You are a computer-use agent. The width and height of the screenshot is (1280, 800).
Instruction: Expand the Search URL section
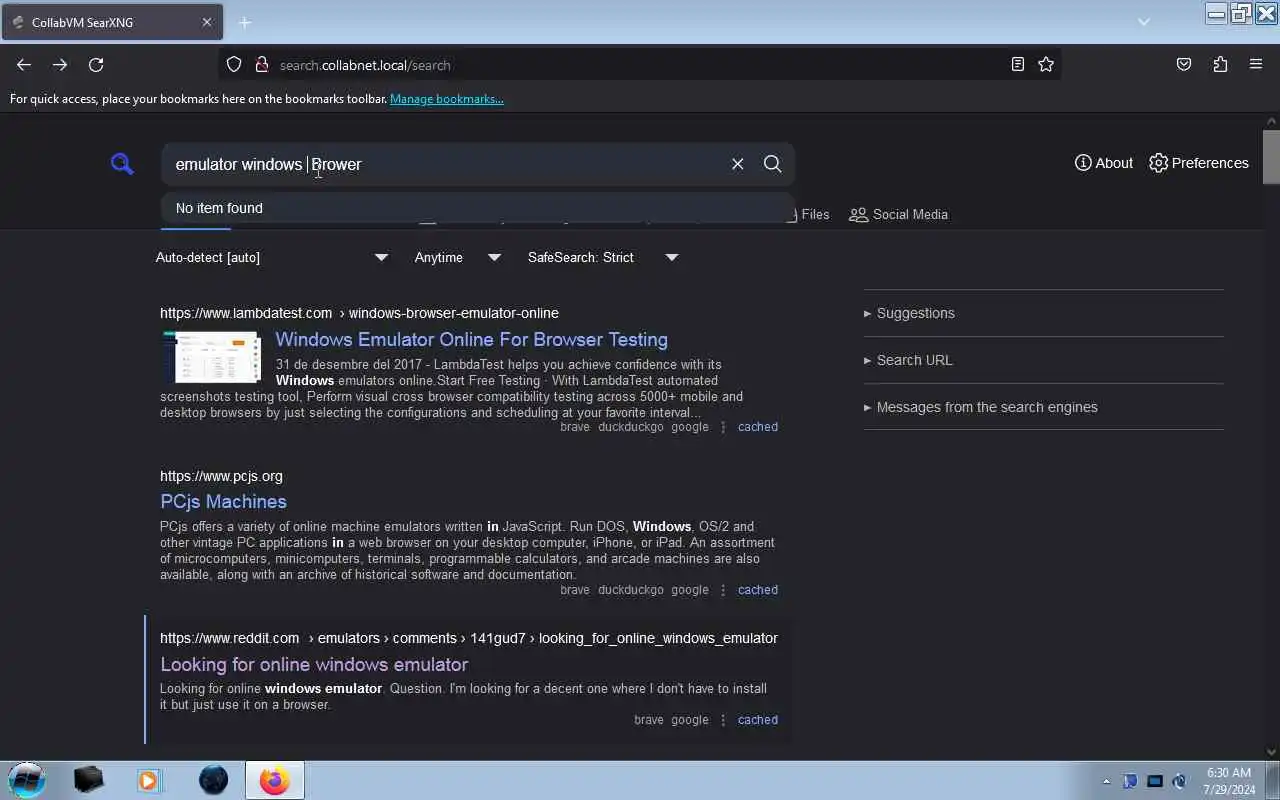click(x=908, y=360)
